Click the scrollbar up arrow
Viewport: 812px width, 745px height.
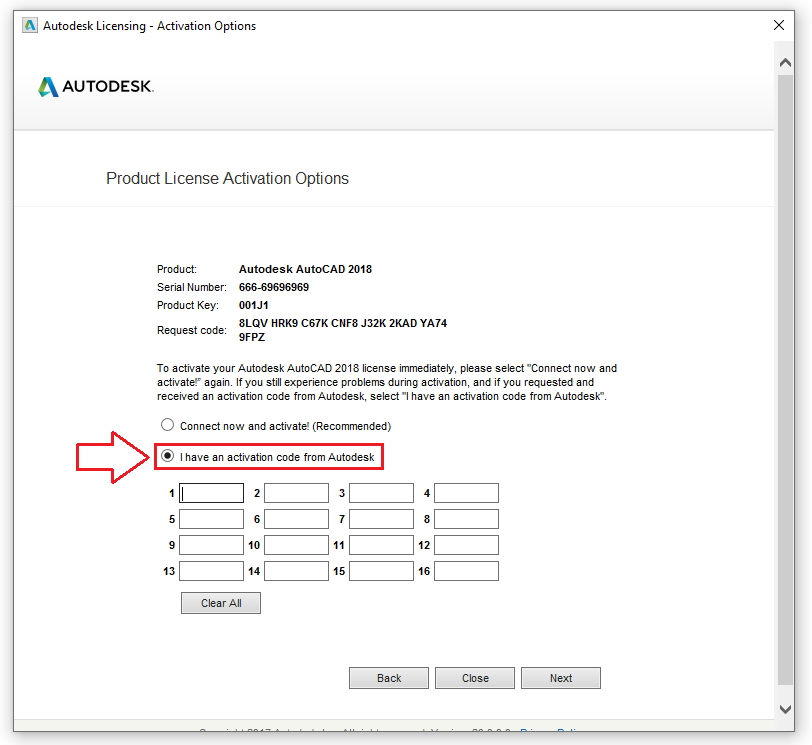(785, 63)
